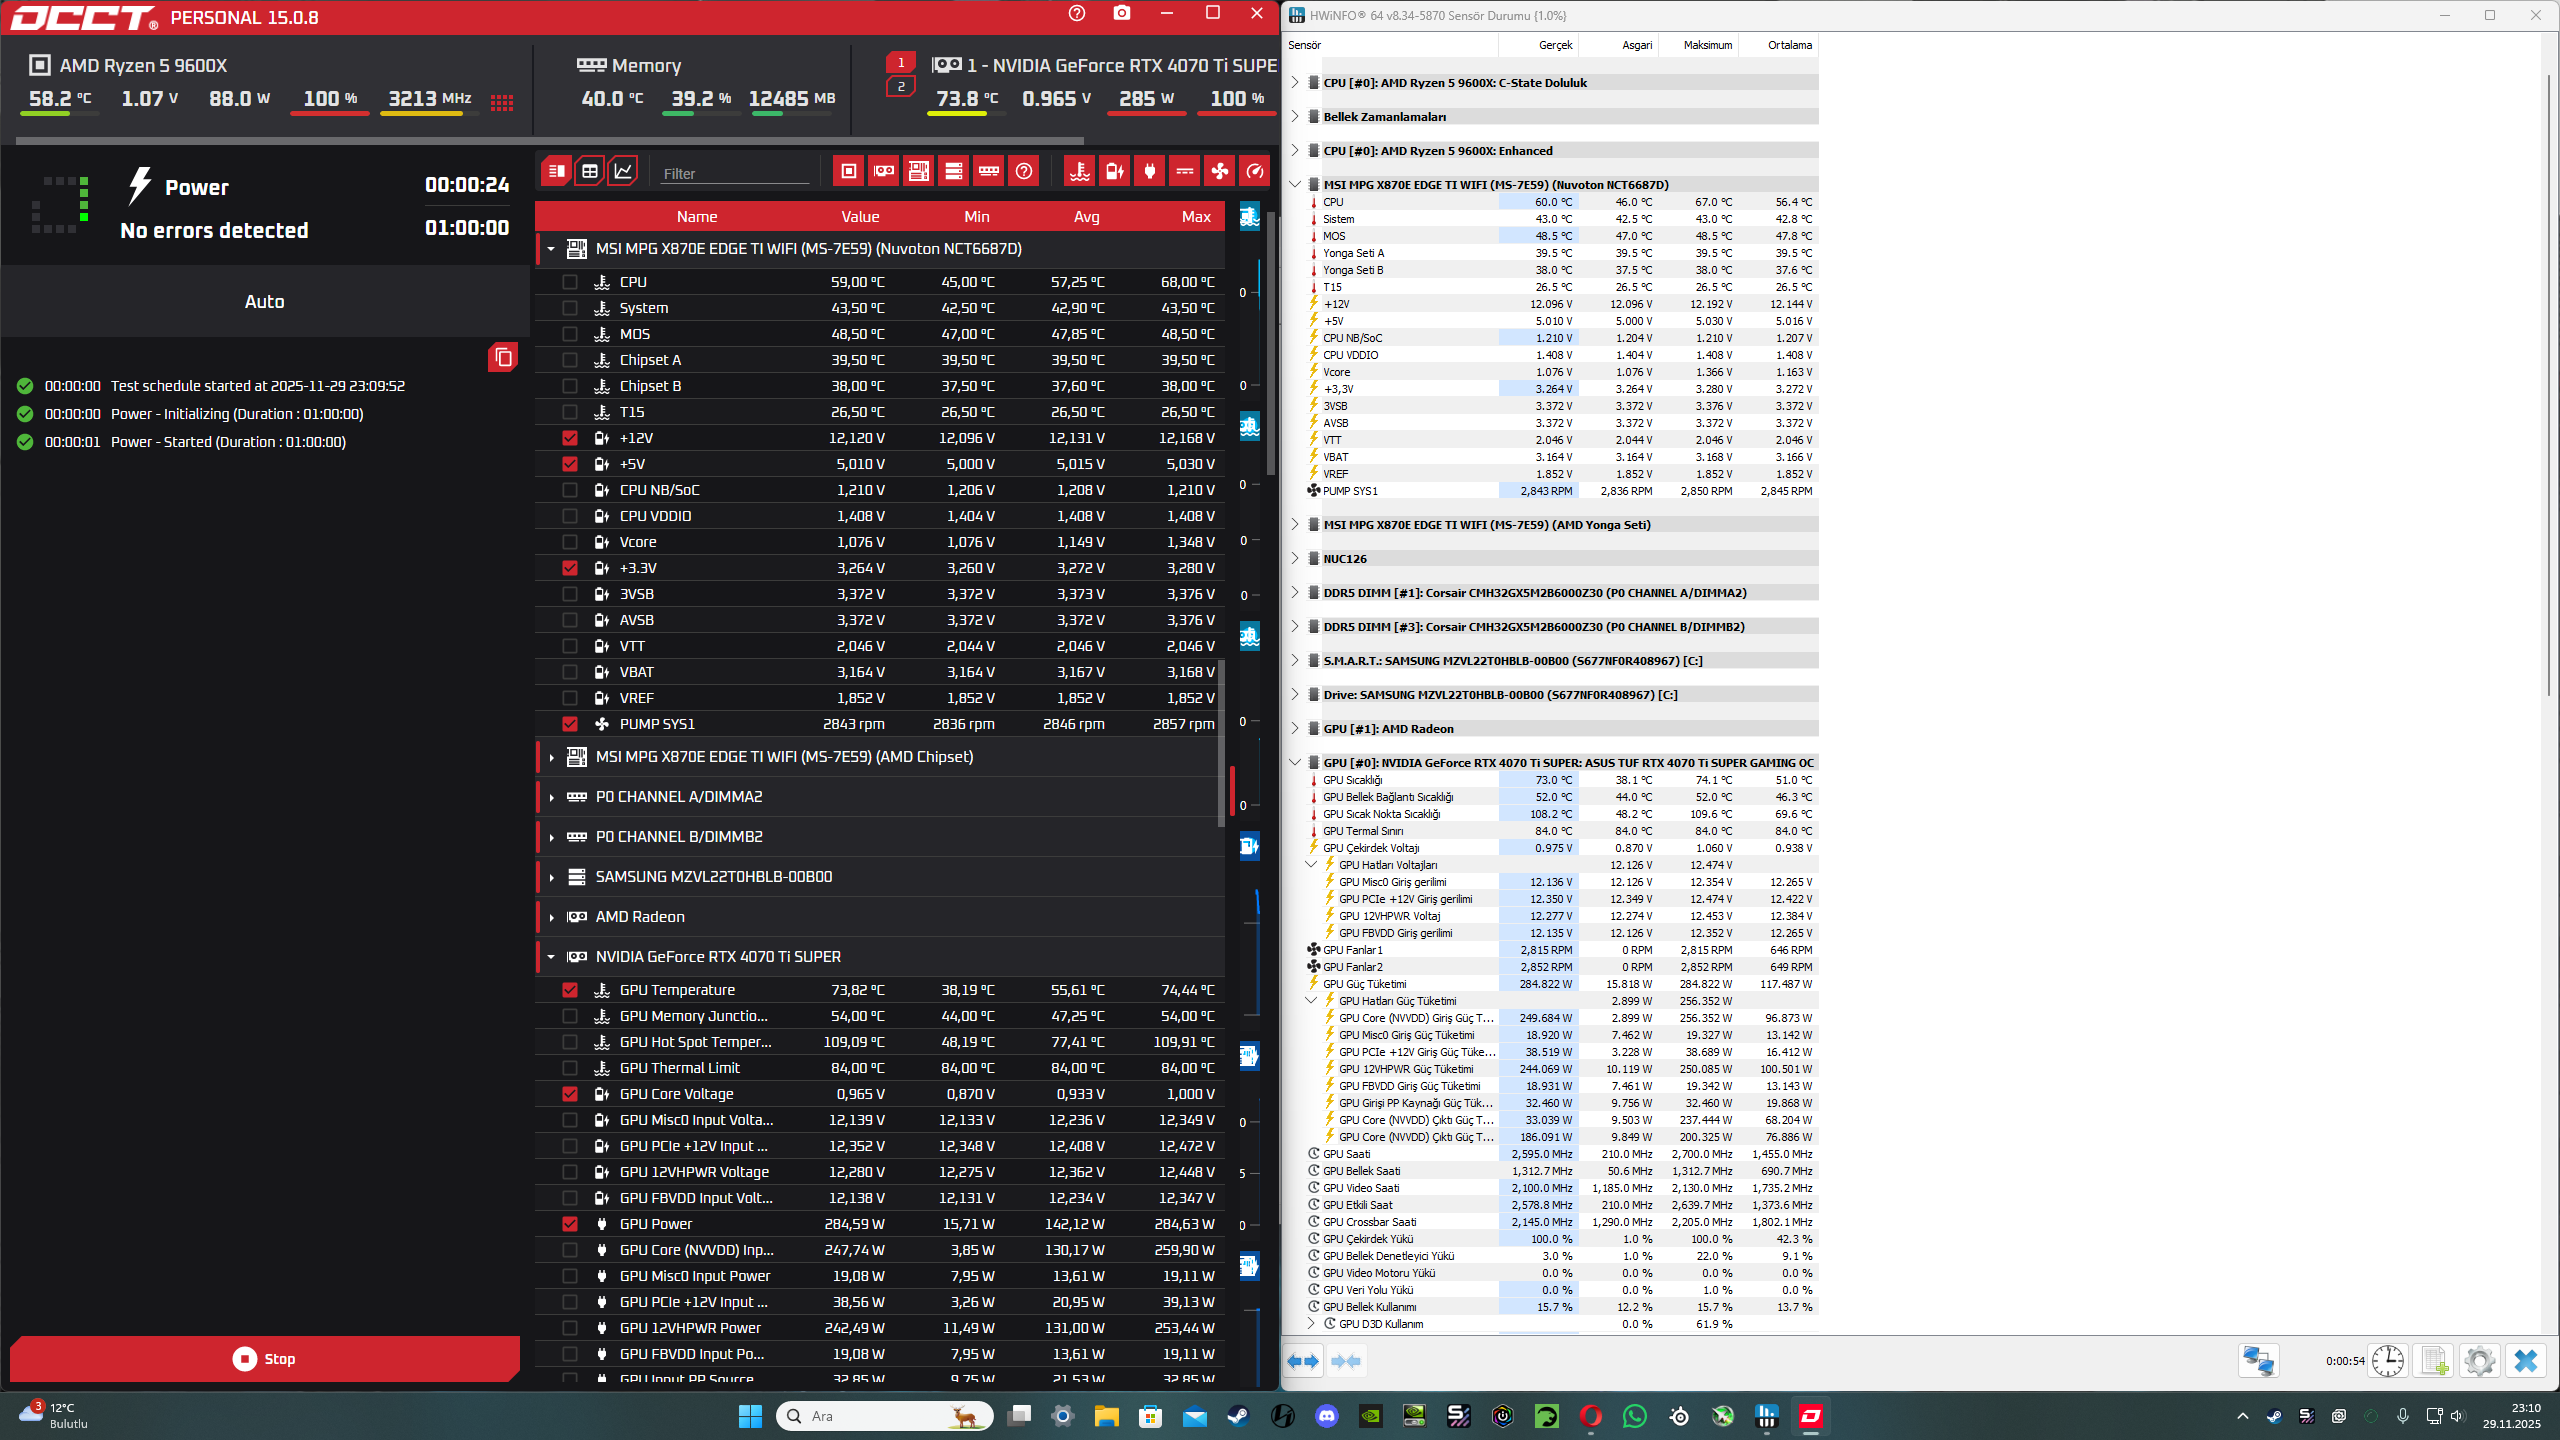This screenshot has height=1440, width=2560.
Task: Expand the AMD Chipset group in OCCT
Action: (551, 757)
